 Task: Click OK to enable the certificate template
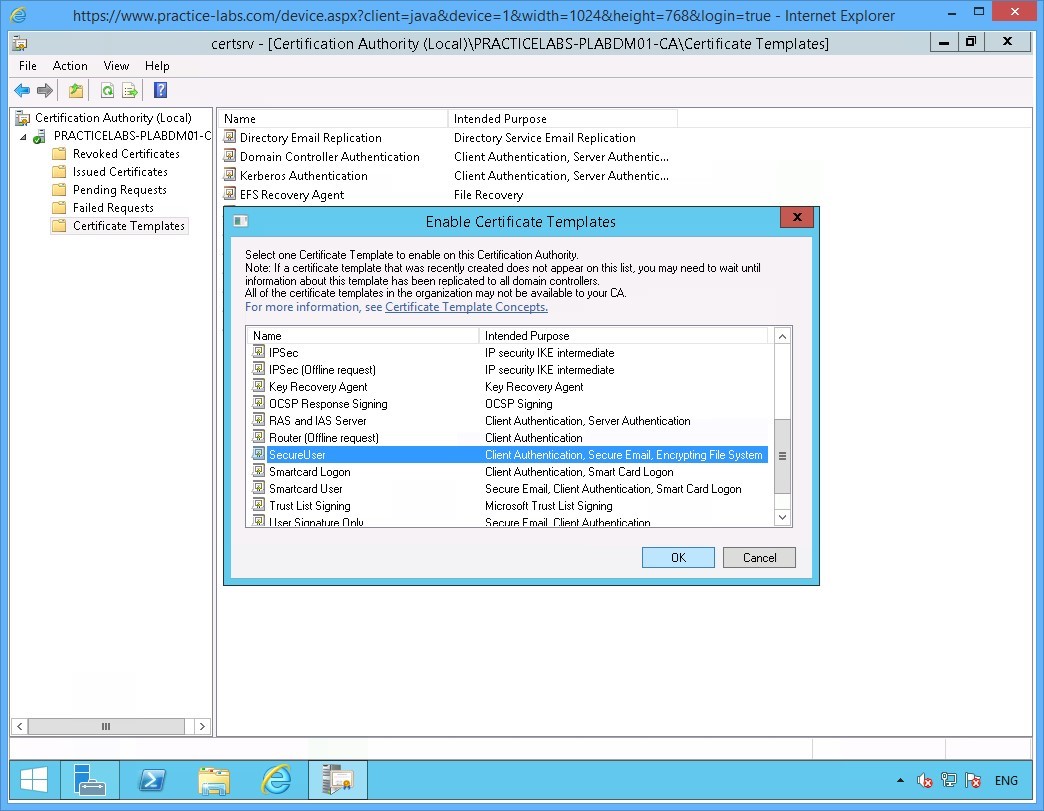point(678,557)
